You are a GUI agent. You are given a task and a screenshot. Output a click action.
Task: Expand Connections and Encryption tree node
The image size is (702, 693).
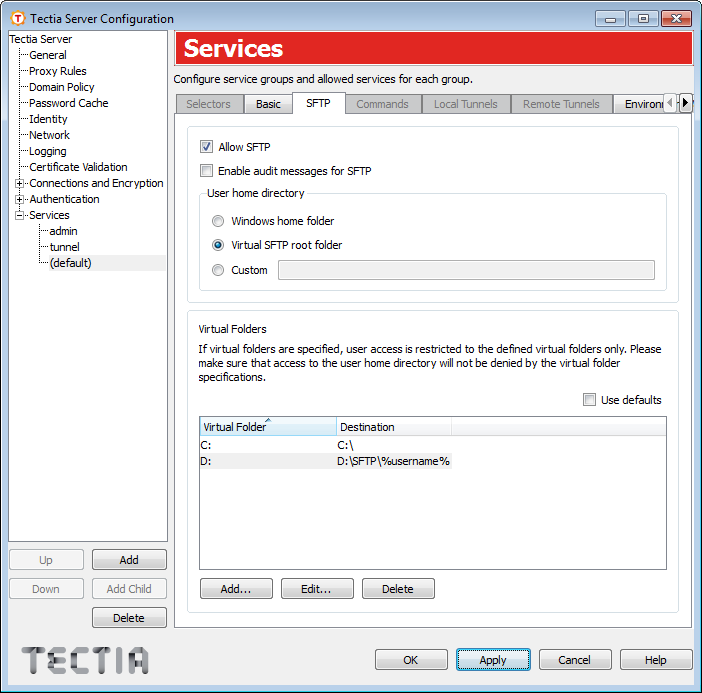[20, 183]
